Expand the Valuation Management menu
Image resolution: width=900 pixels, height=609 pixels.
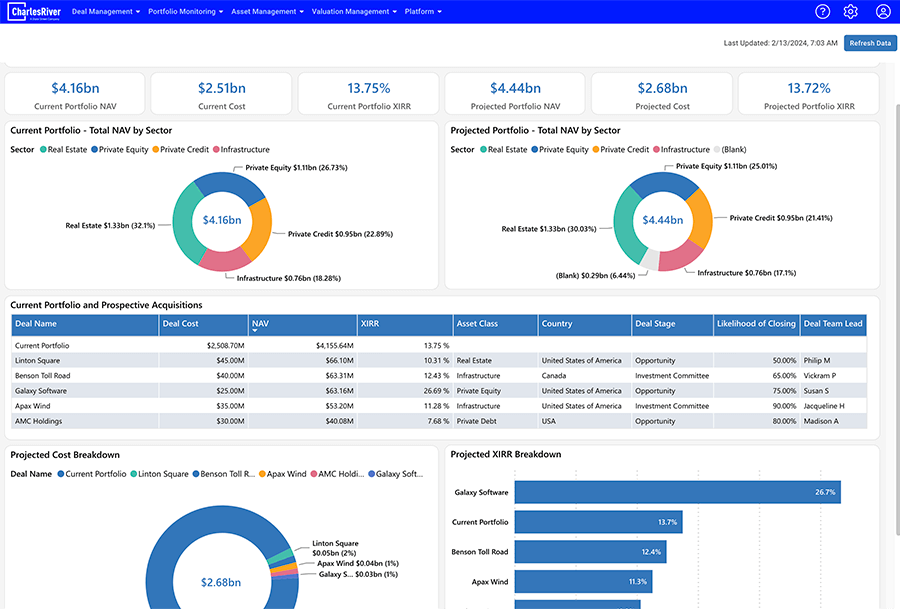354,11
